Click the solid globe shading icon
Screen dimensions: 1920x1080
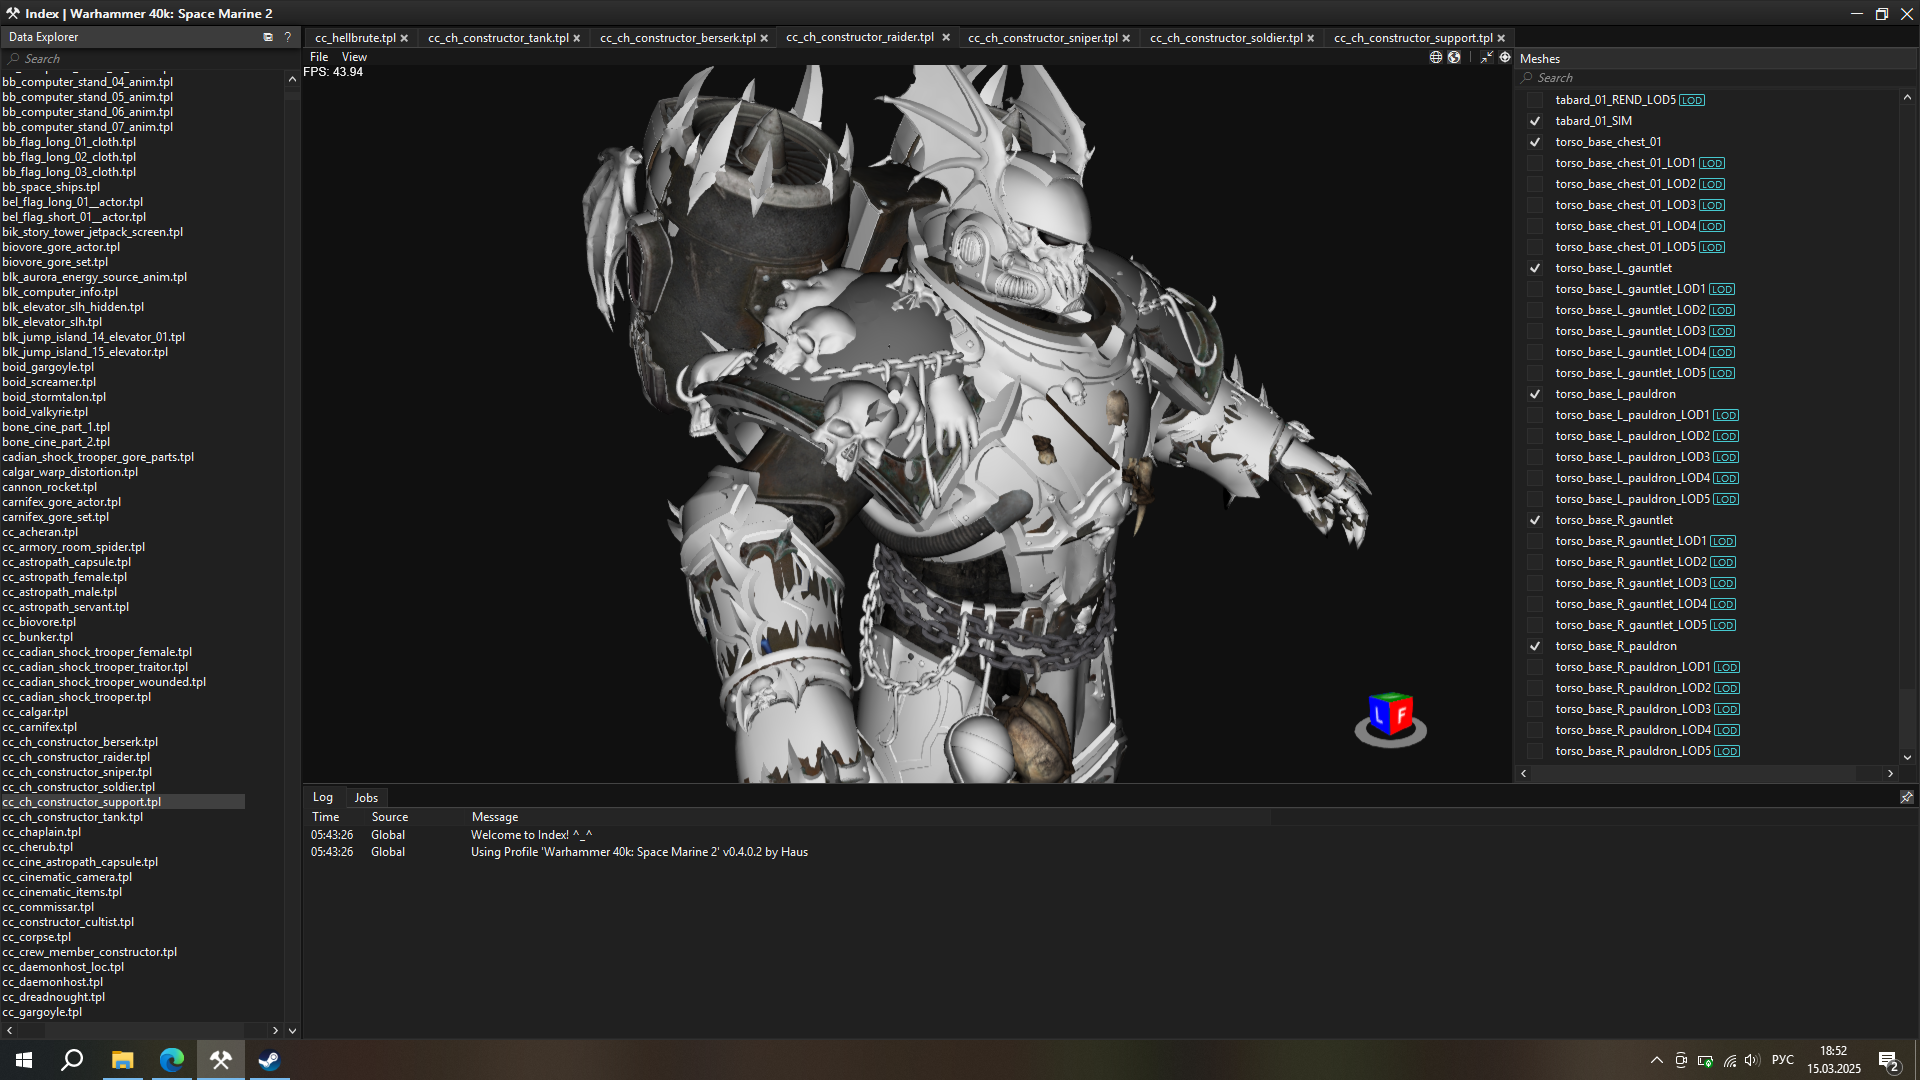click(1454, 57)
